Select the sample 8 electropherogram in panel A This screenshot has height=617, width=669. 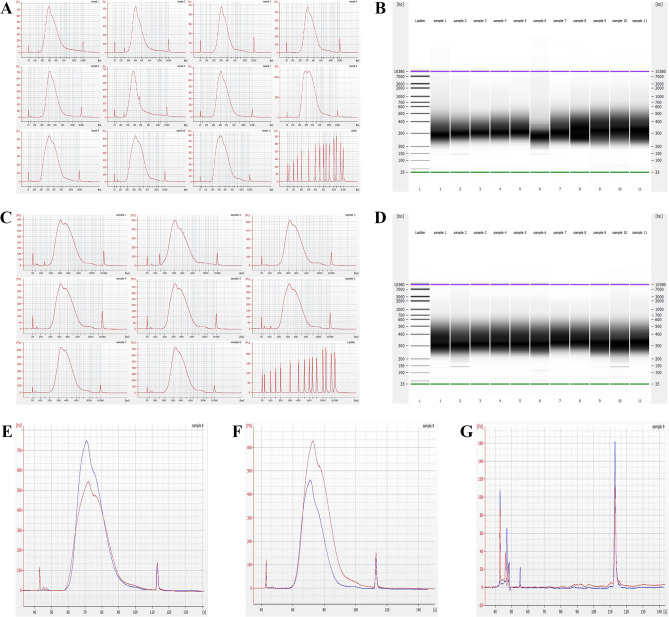point(318,94)
